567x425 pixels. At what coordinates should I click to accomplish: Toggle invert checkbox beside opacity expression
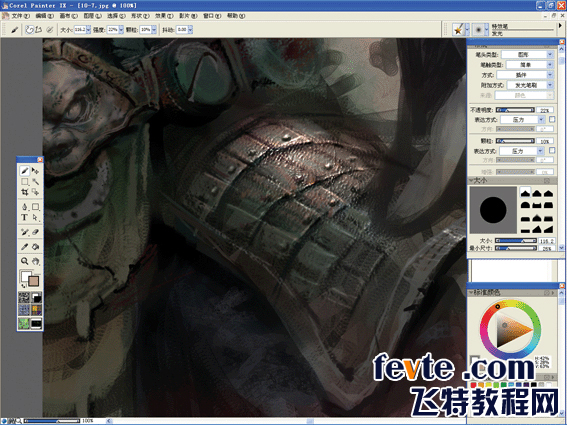(552, 119)
